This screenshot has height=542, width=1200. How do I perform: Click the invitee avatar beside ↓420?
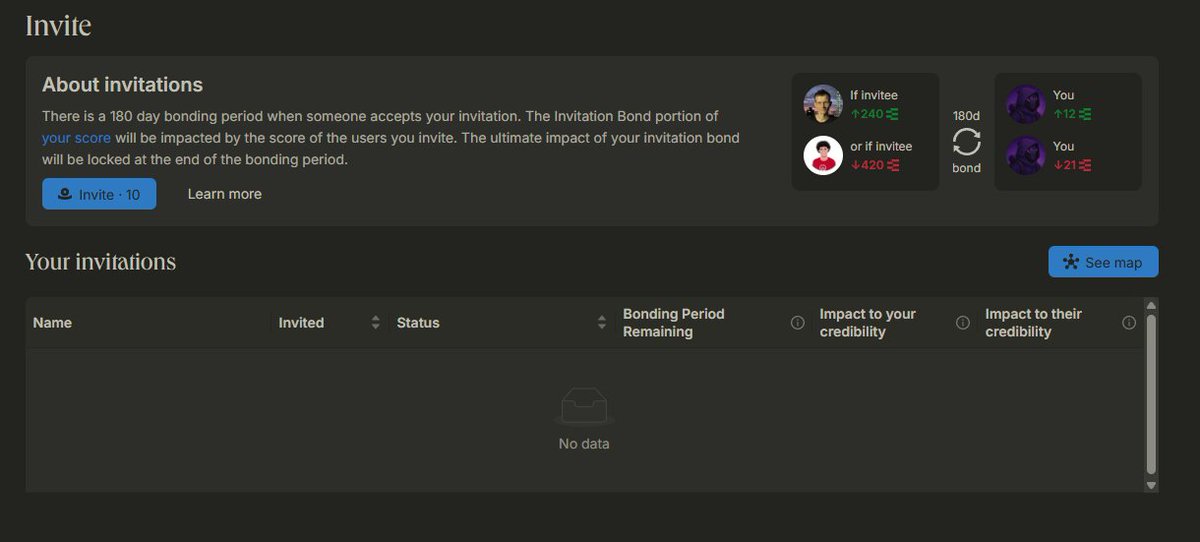(x=823, y=155)
